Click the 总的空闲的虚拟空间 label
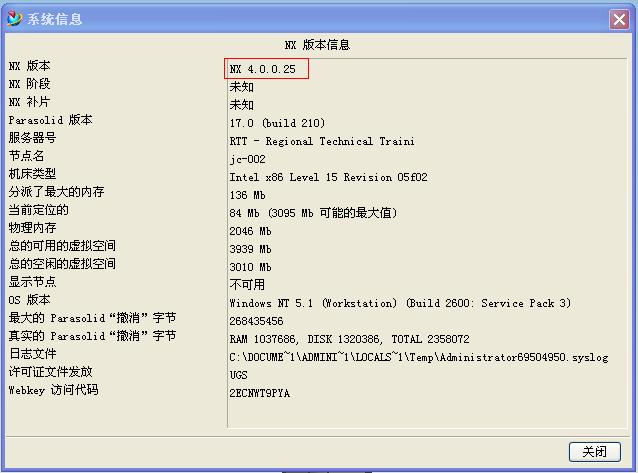Viewport: 638px width, 473px height. tap(62, 263)
